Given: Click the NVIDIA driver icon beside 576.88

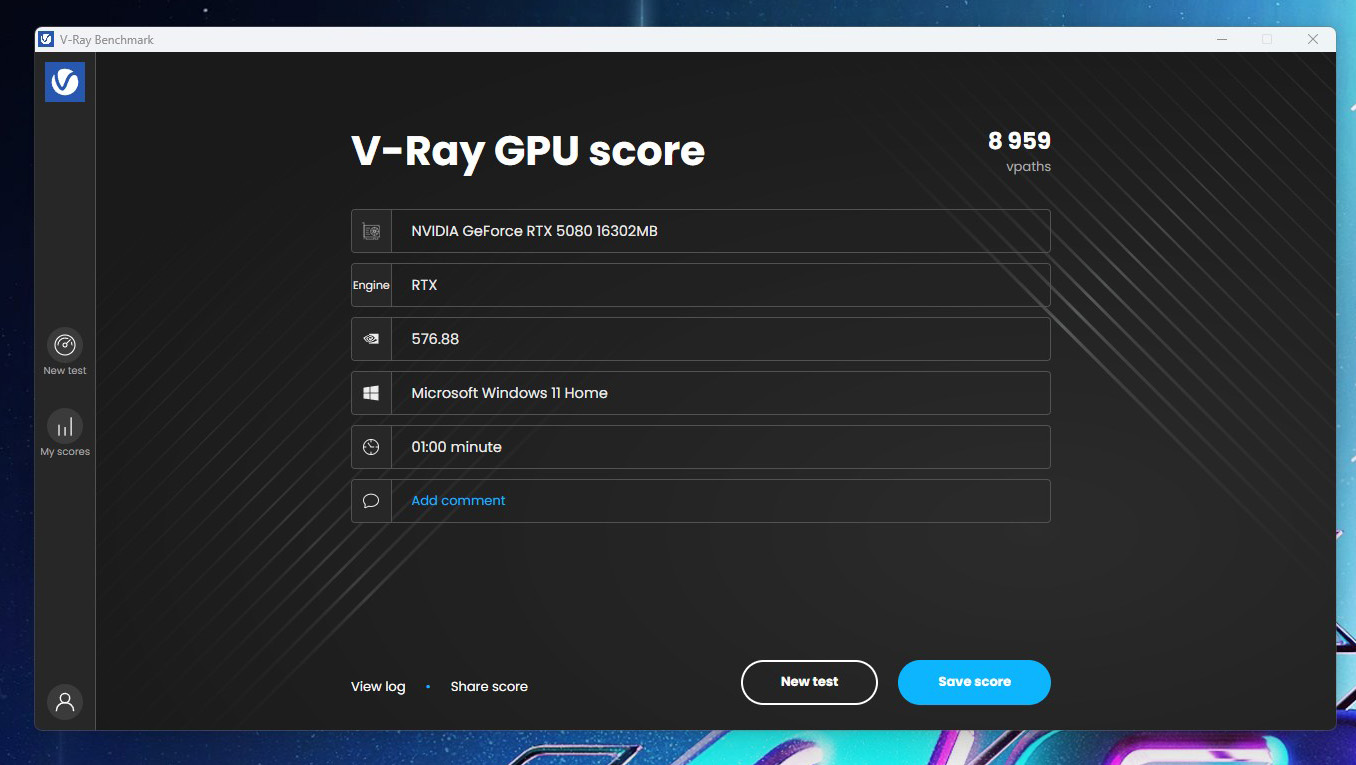Looking at the screenshot, I should point(371,339).
